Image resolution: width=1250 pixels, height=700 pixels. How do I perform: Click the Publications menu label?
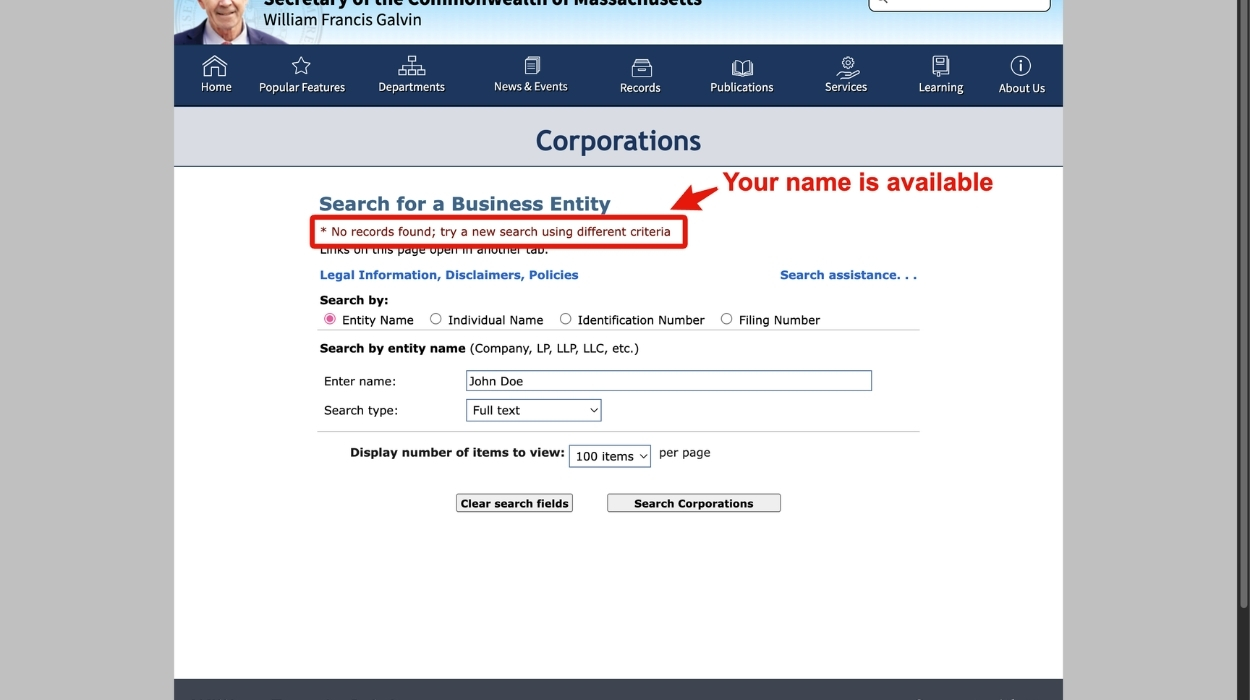coord(742,88)
